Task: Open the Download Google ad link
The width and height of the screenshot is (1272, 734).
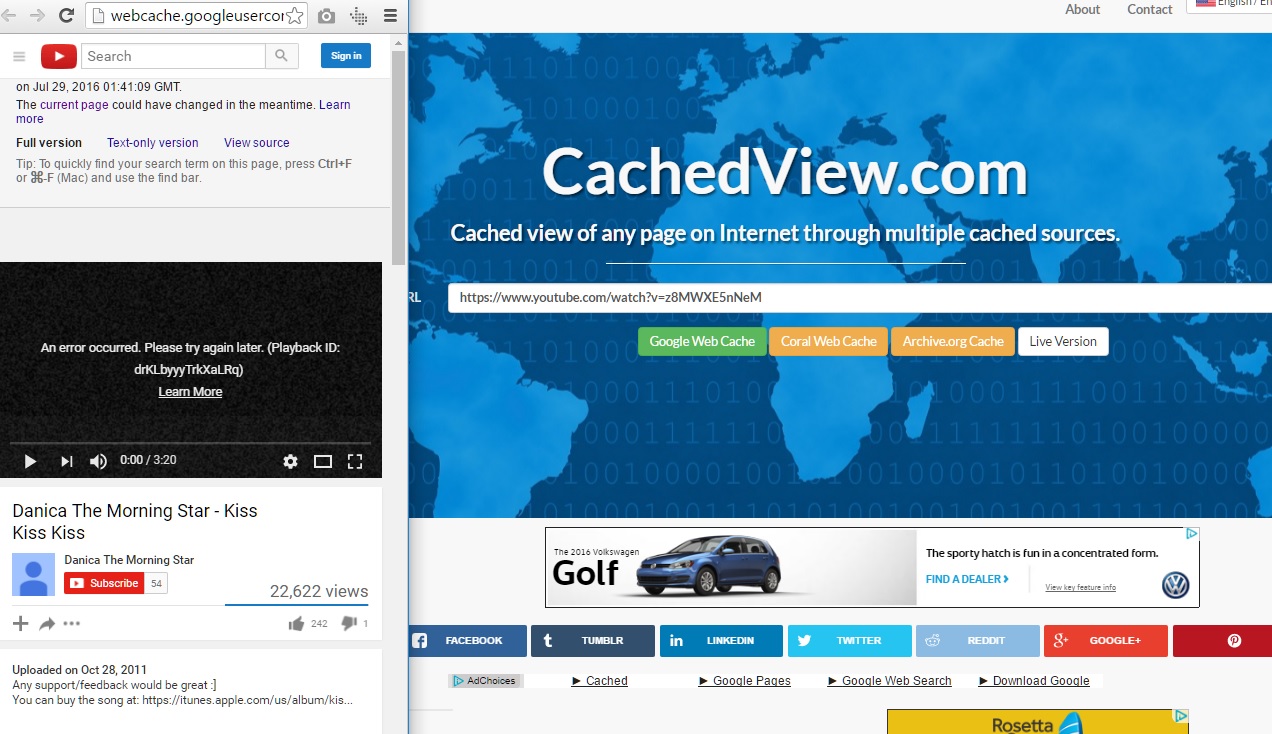Action: tap(1034, 681)
